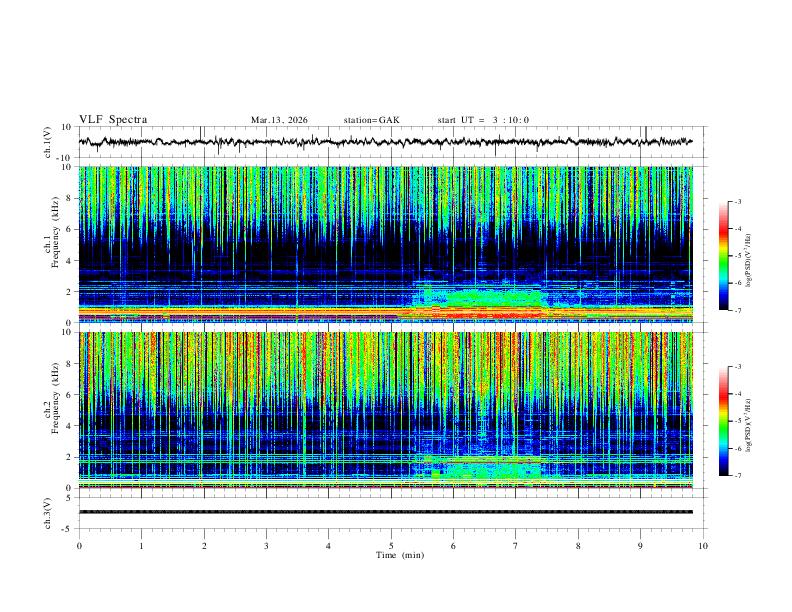Click the "-4" label on ch.2 colorbar
This screenshot has height=612, width=792.
click(x=738, y=394)
